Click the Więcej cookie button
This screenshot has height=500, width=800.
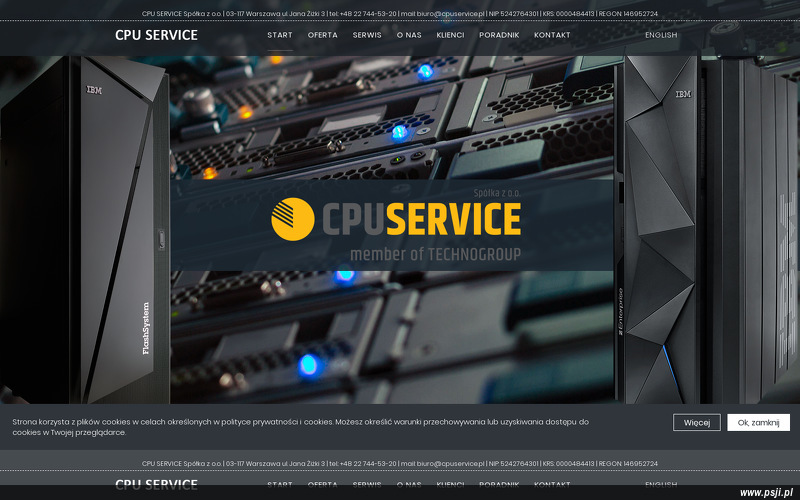[x=697, y=422]
